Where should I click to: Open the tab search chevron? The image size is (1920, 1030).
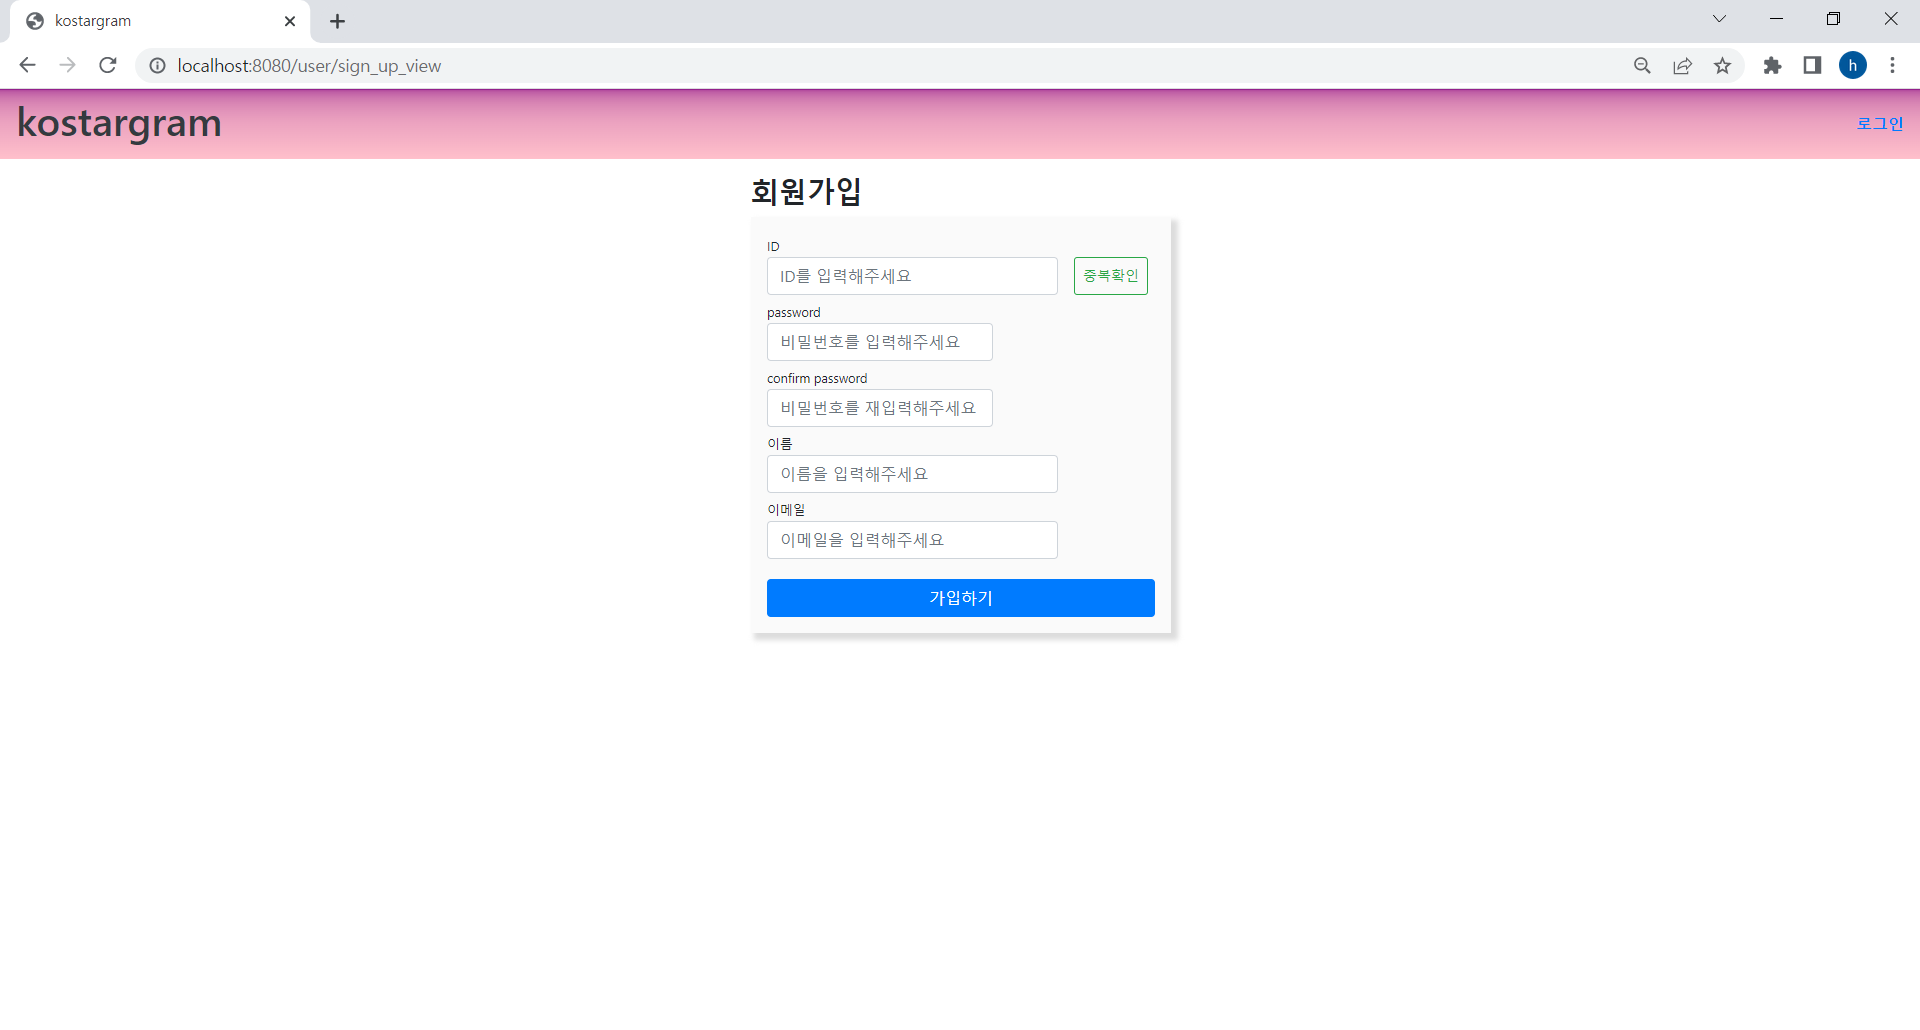1720,18
